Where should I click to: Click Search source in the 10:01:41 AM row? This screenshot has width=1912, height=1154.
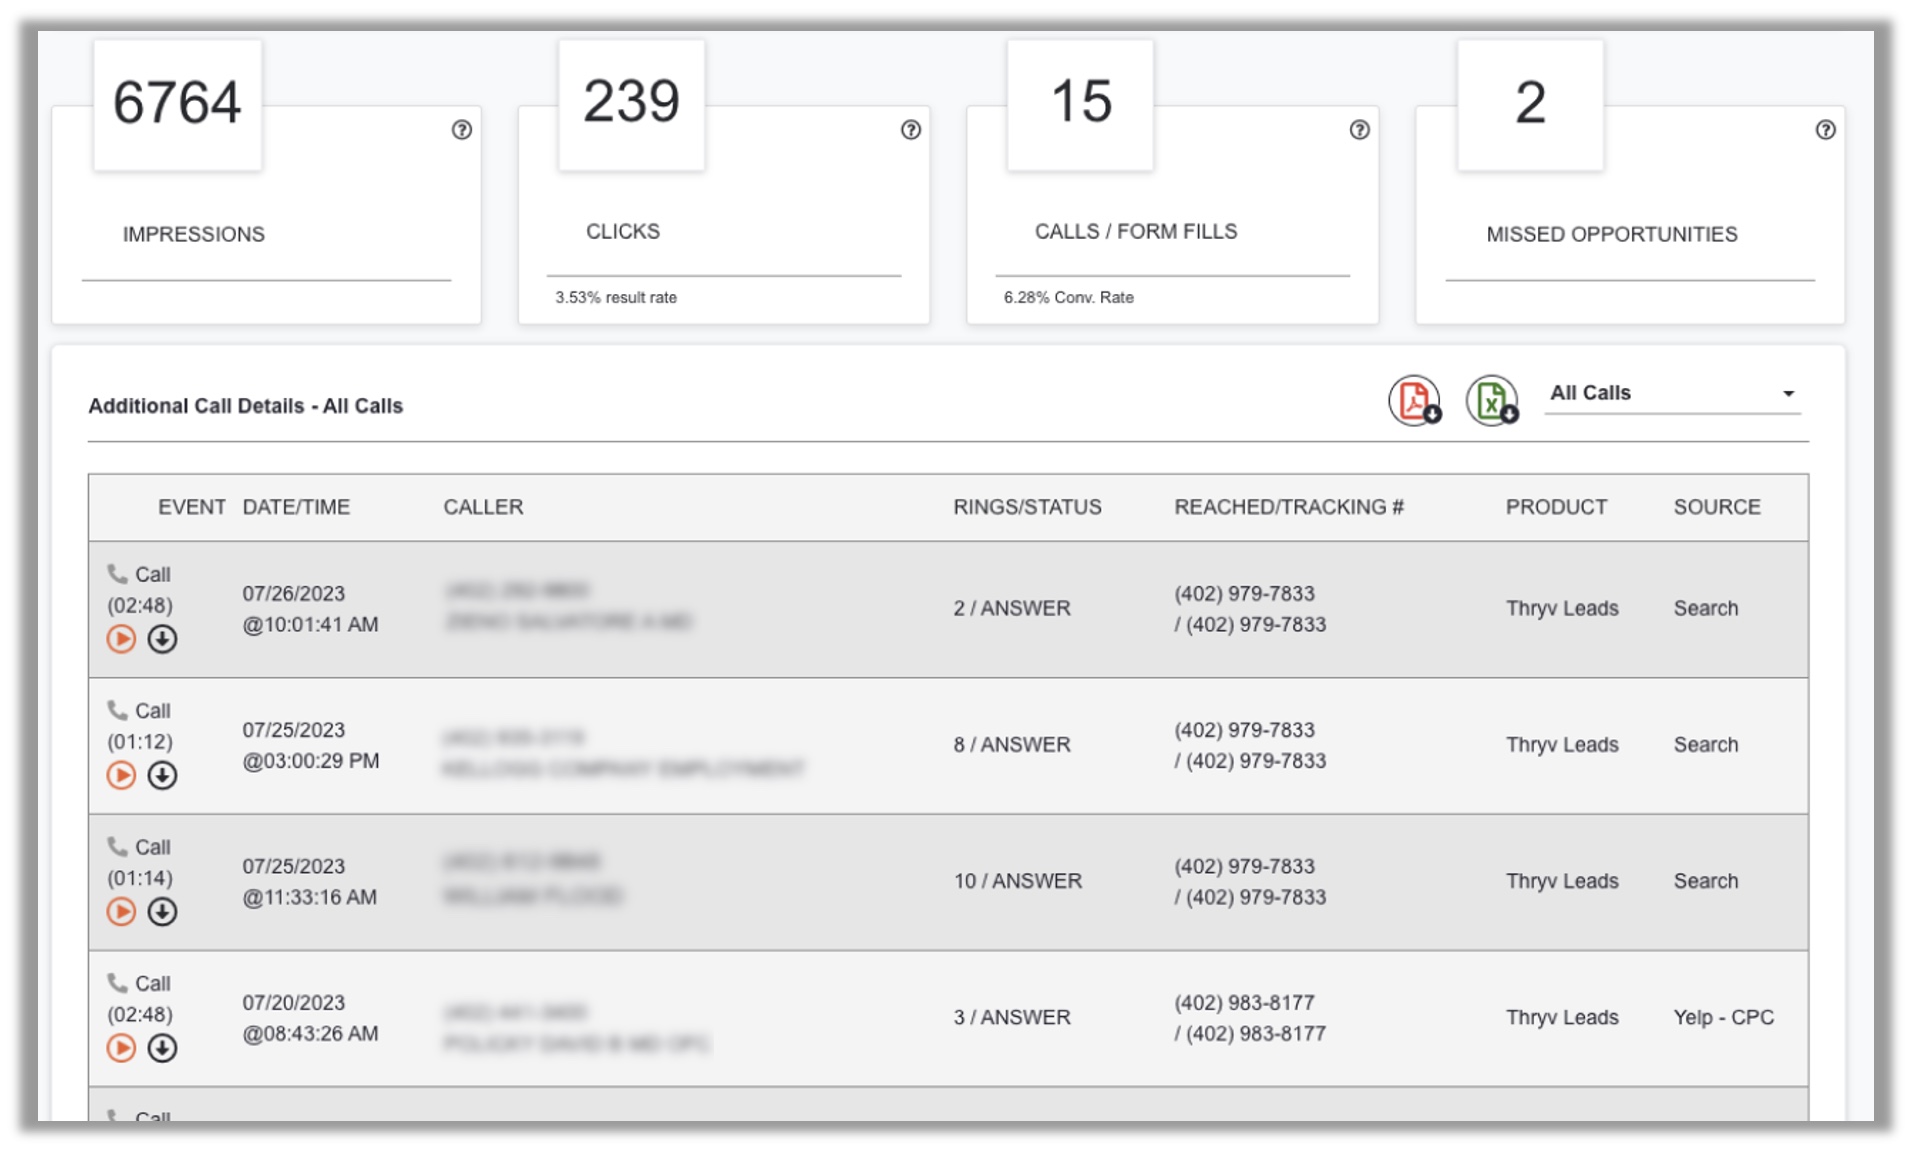coord(1705,608)
